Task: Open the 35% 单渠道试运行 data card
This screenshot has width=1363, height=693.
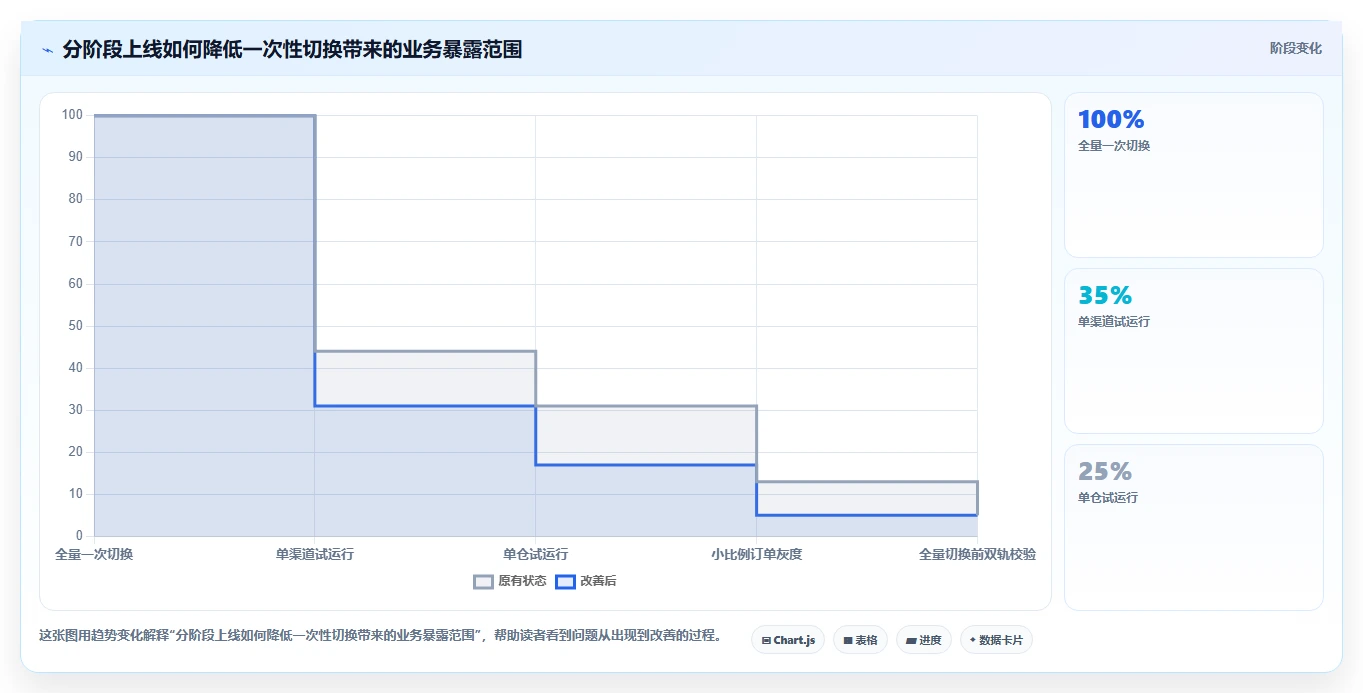Action: [1194, 351]
